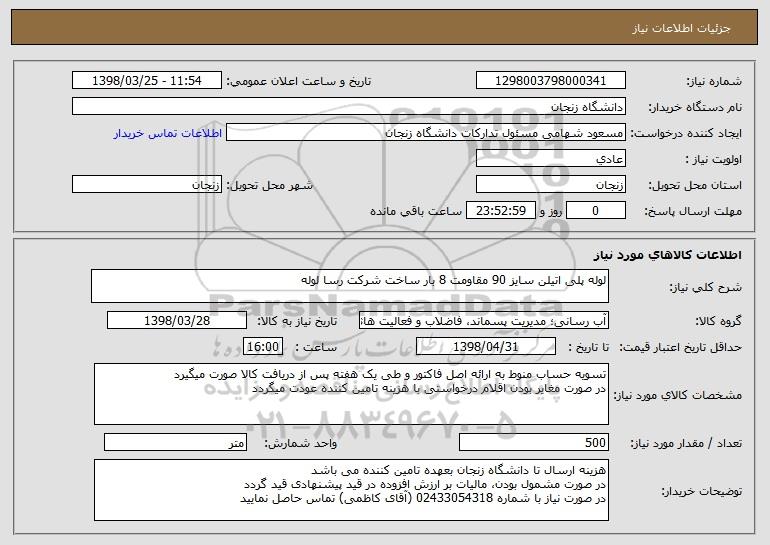Select the quantity field showing 500
This screenshot has height=545, width=770.
534,442
